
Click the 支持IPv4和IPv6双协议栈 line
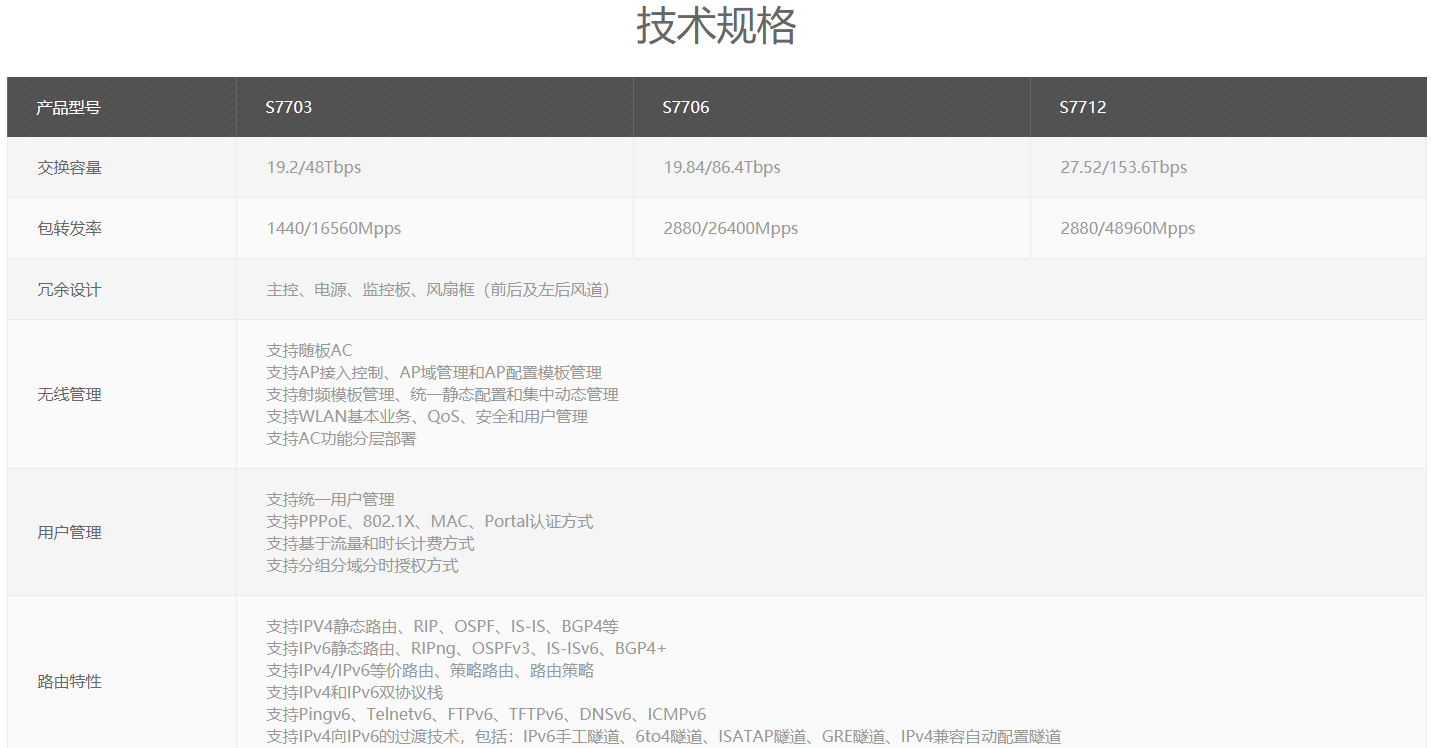point(354,693)
